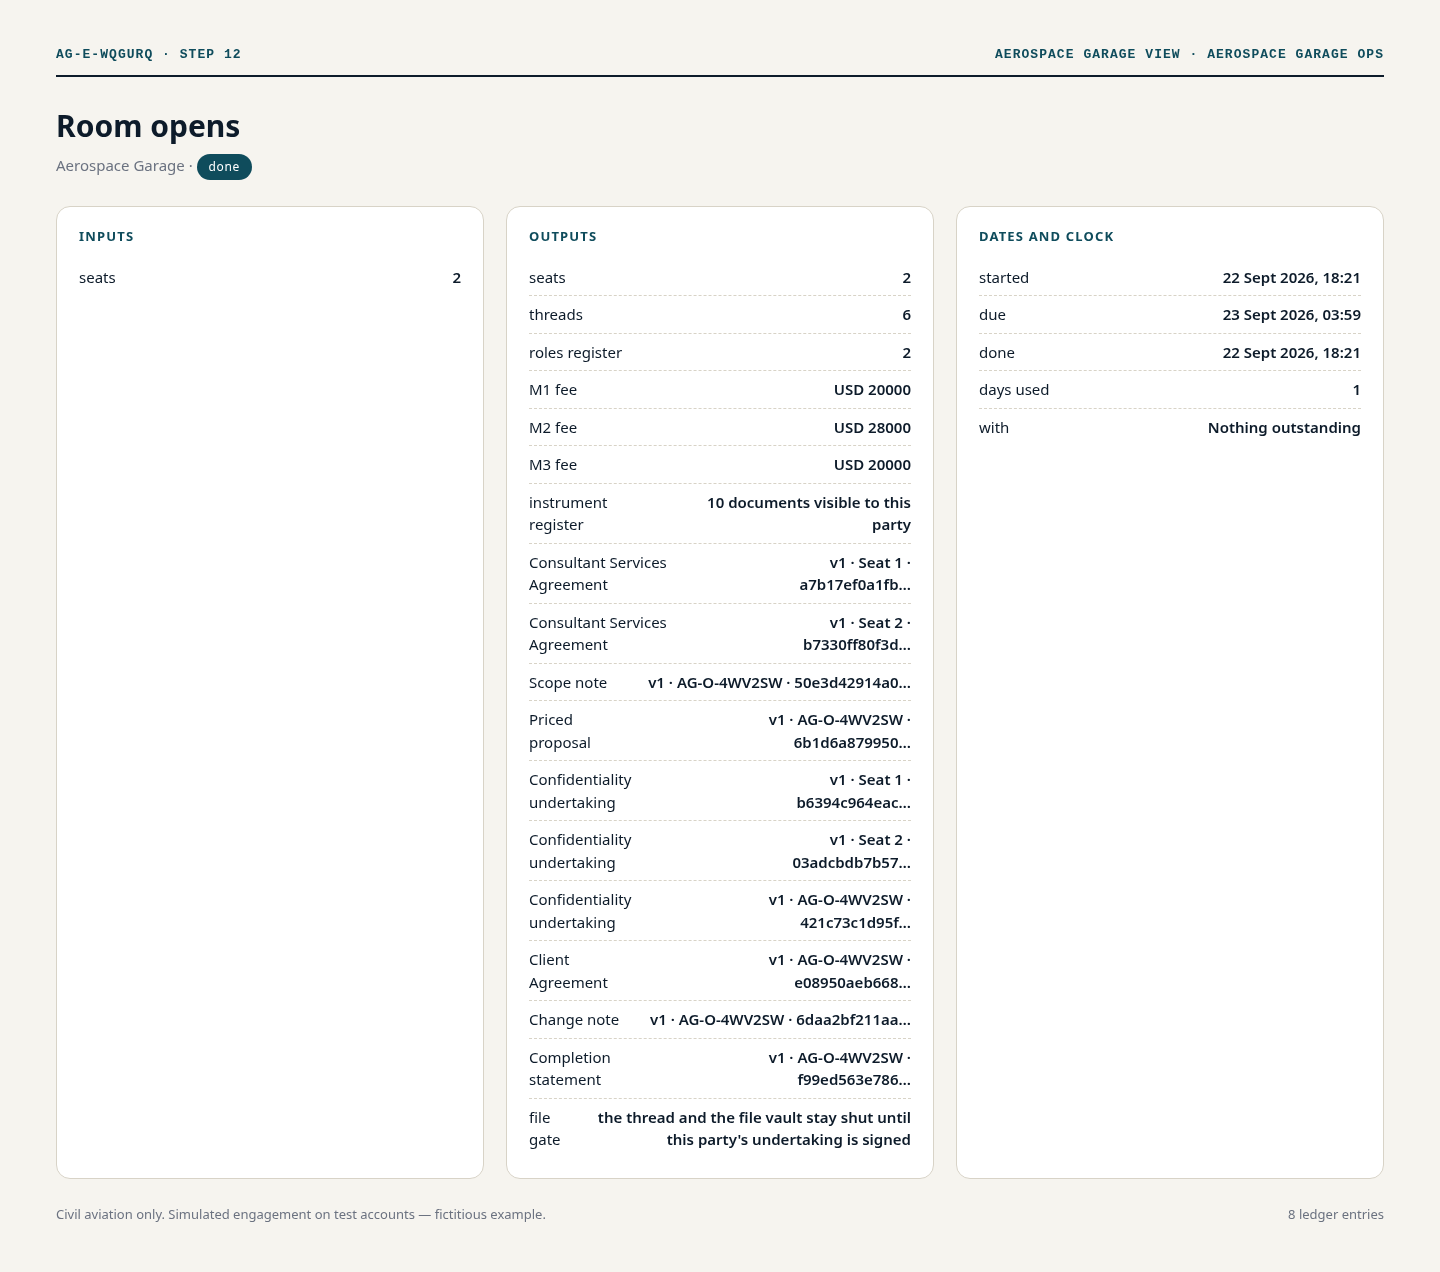Click the 'file gate' label
The image size is (1440, 1272).
[545, 1129]
